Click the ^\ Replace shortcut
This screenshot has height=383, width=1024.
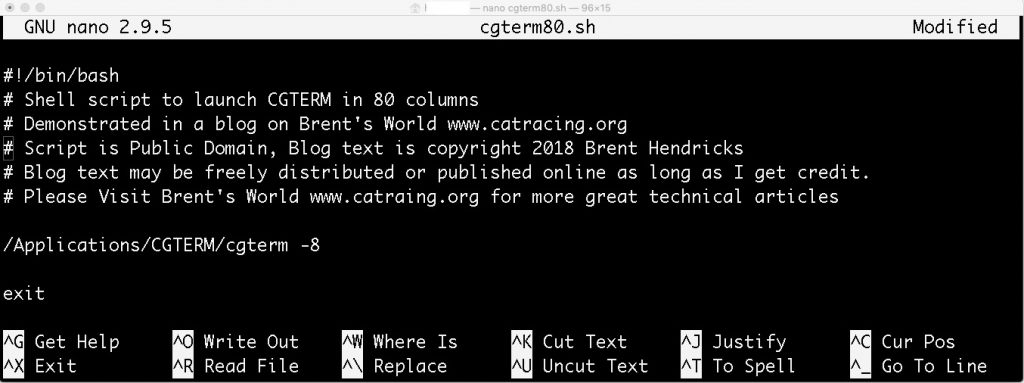[x=394, y=366]
